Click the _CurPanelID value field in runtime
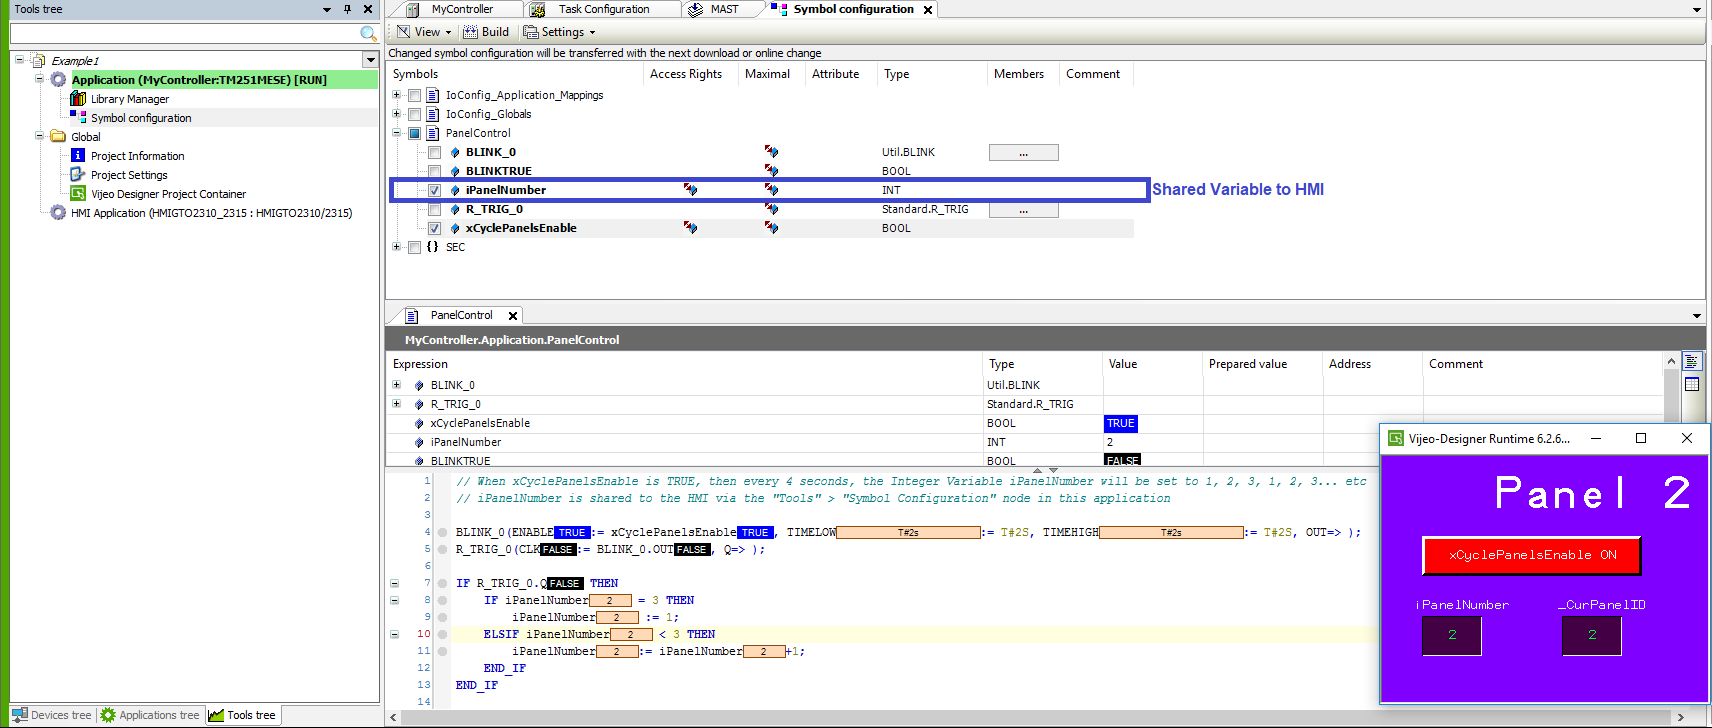The image size is (1712, 728). coord(1592,636)
